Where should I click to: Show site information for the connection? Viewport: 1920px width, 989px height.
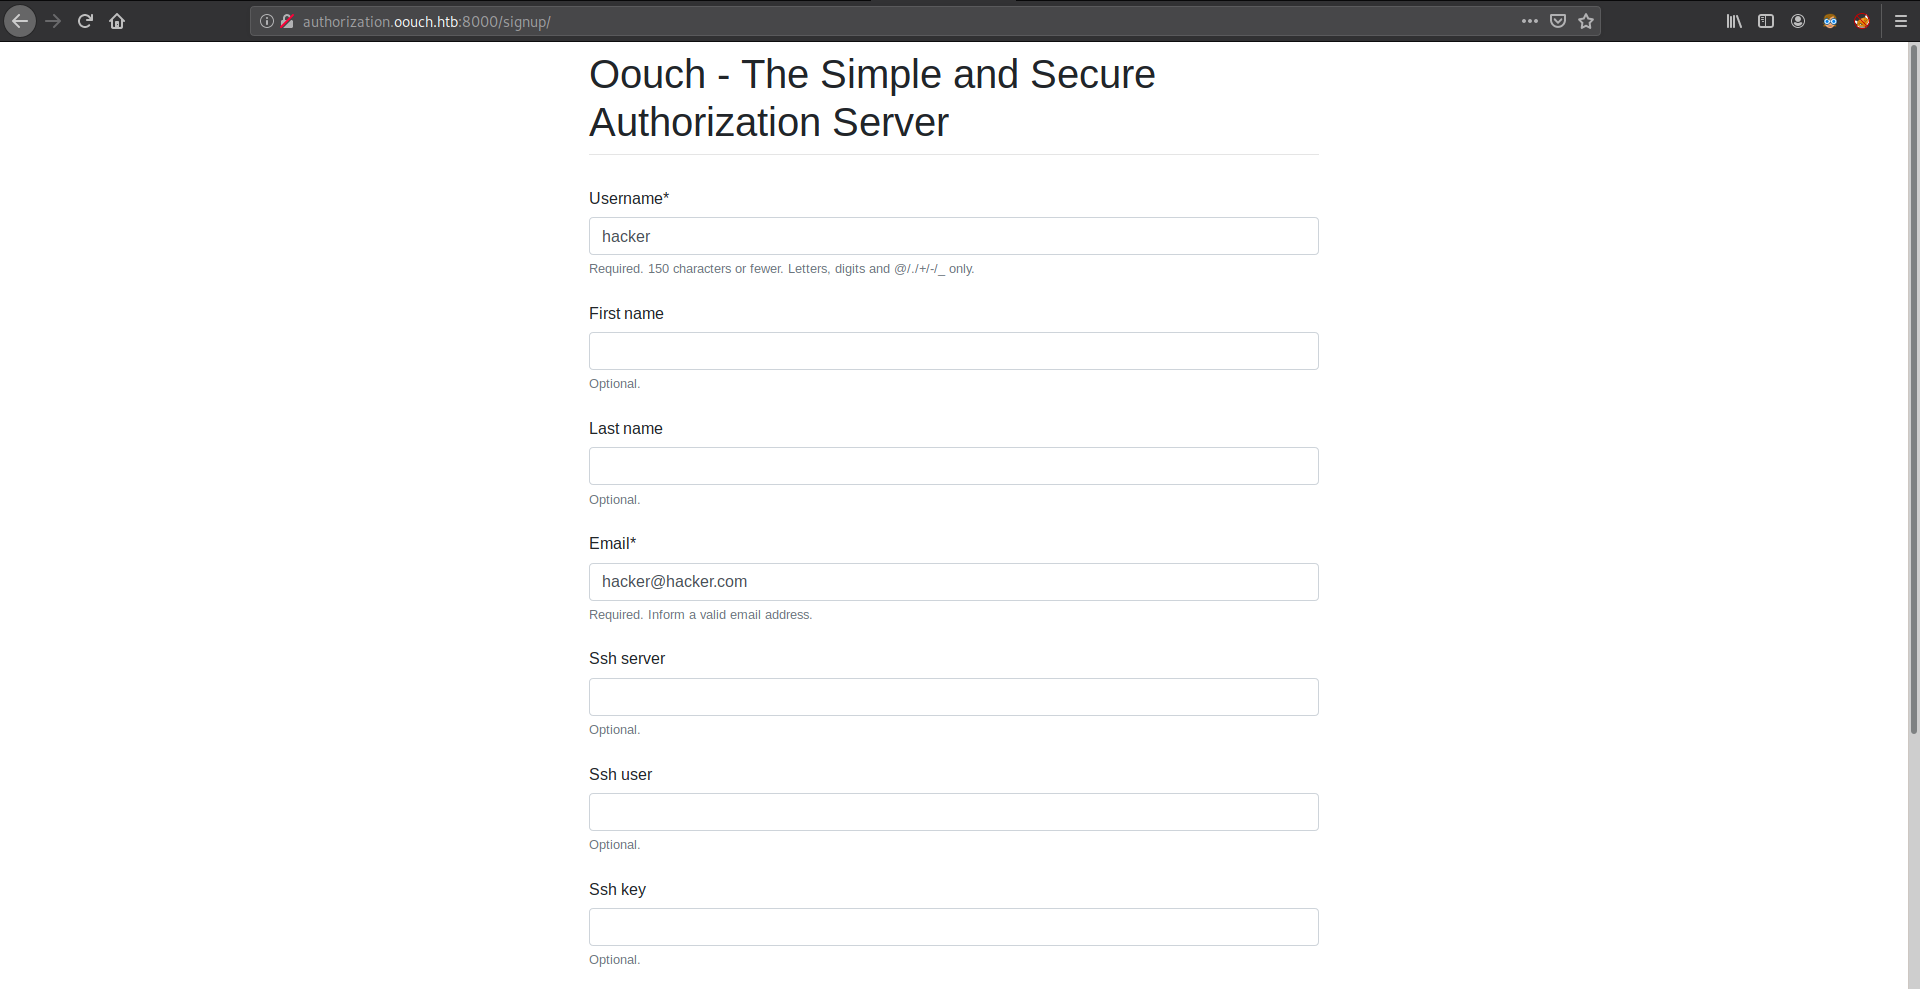267,21
